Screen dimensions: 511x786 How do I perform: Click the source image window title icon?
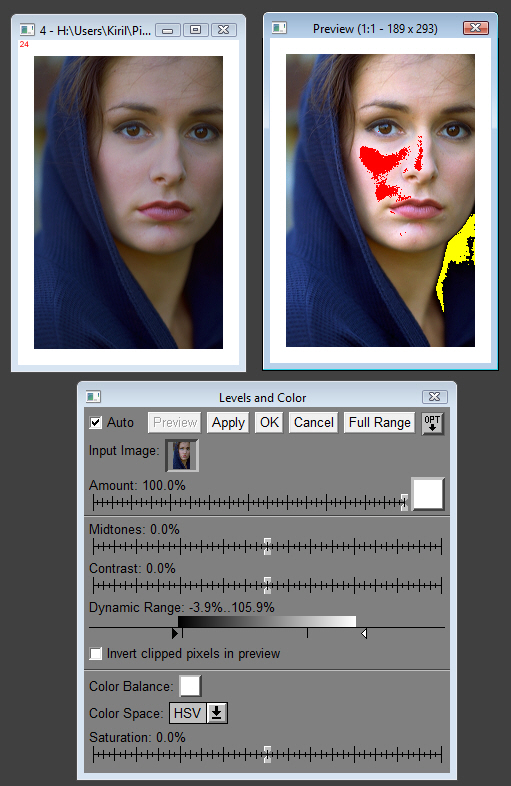point(27,30)
